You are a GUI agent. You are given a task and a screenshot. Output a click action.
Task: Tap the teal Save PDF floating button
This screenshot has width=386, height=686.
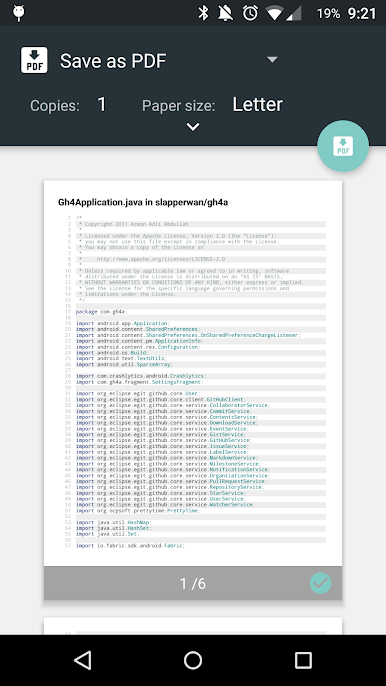click(343, 146)
